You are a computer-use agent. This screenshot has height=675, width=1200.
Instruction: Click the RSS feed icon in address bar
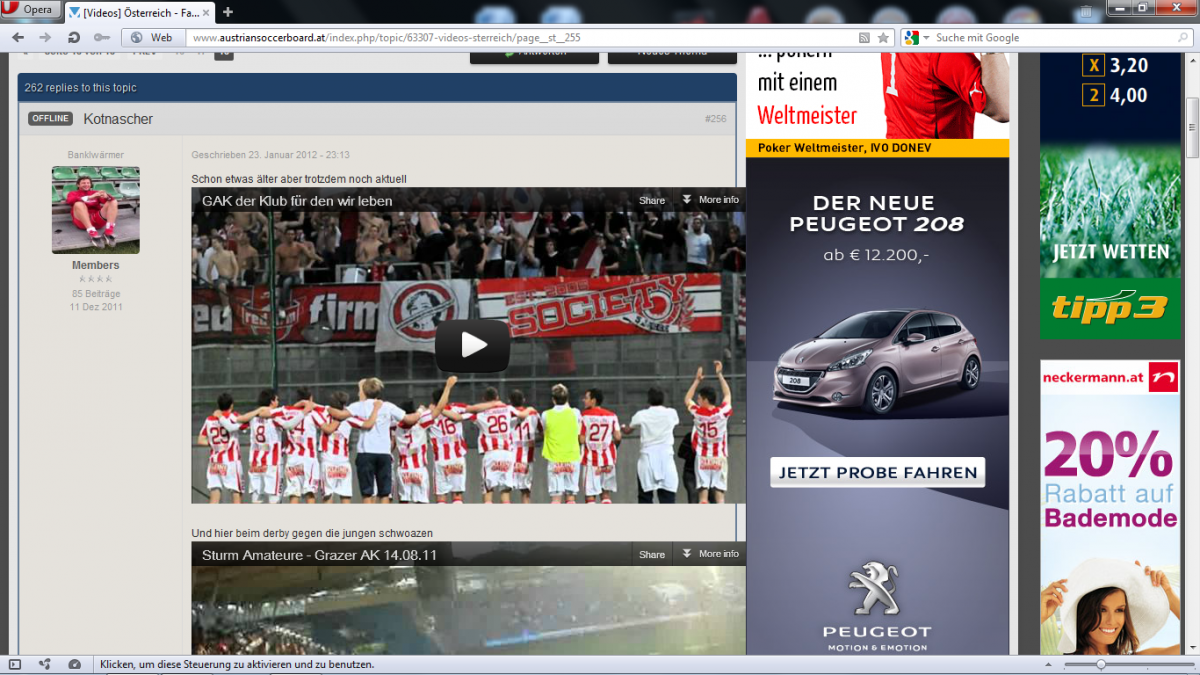[x=864, y=37]
